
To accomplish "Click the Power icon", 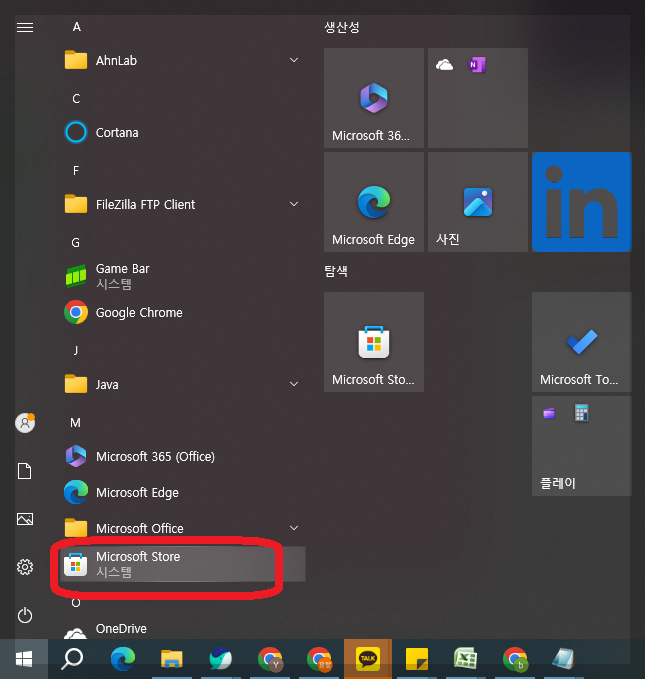I will pyautogui.click(x=25, y=615).
